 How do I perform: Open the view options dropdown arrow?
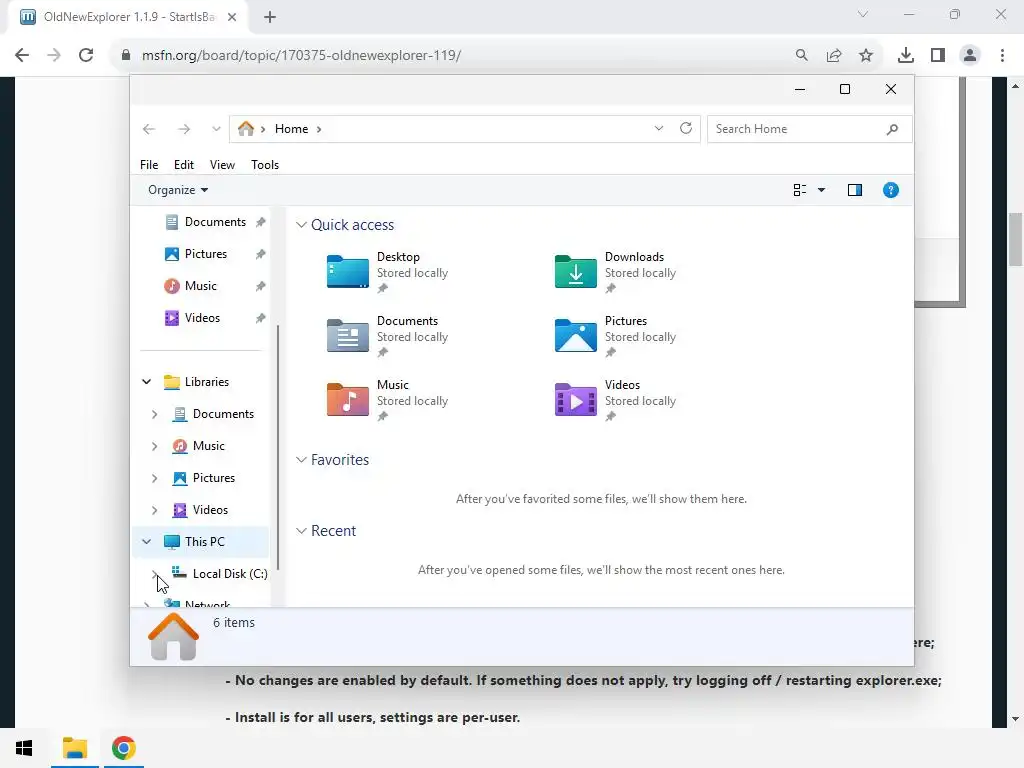pyautogui.click(x=822, y=190)
